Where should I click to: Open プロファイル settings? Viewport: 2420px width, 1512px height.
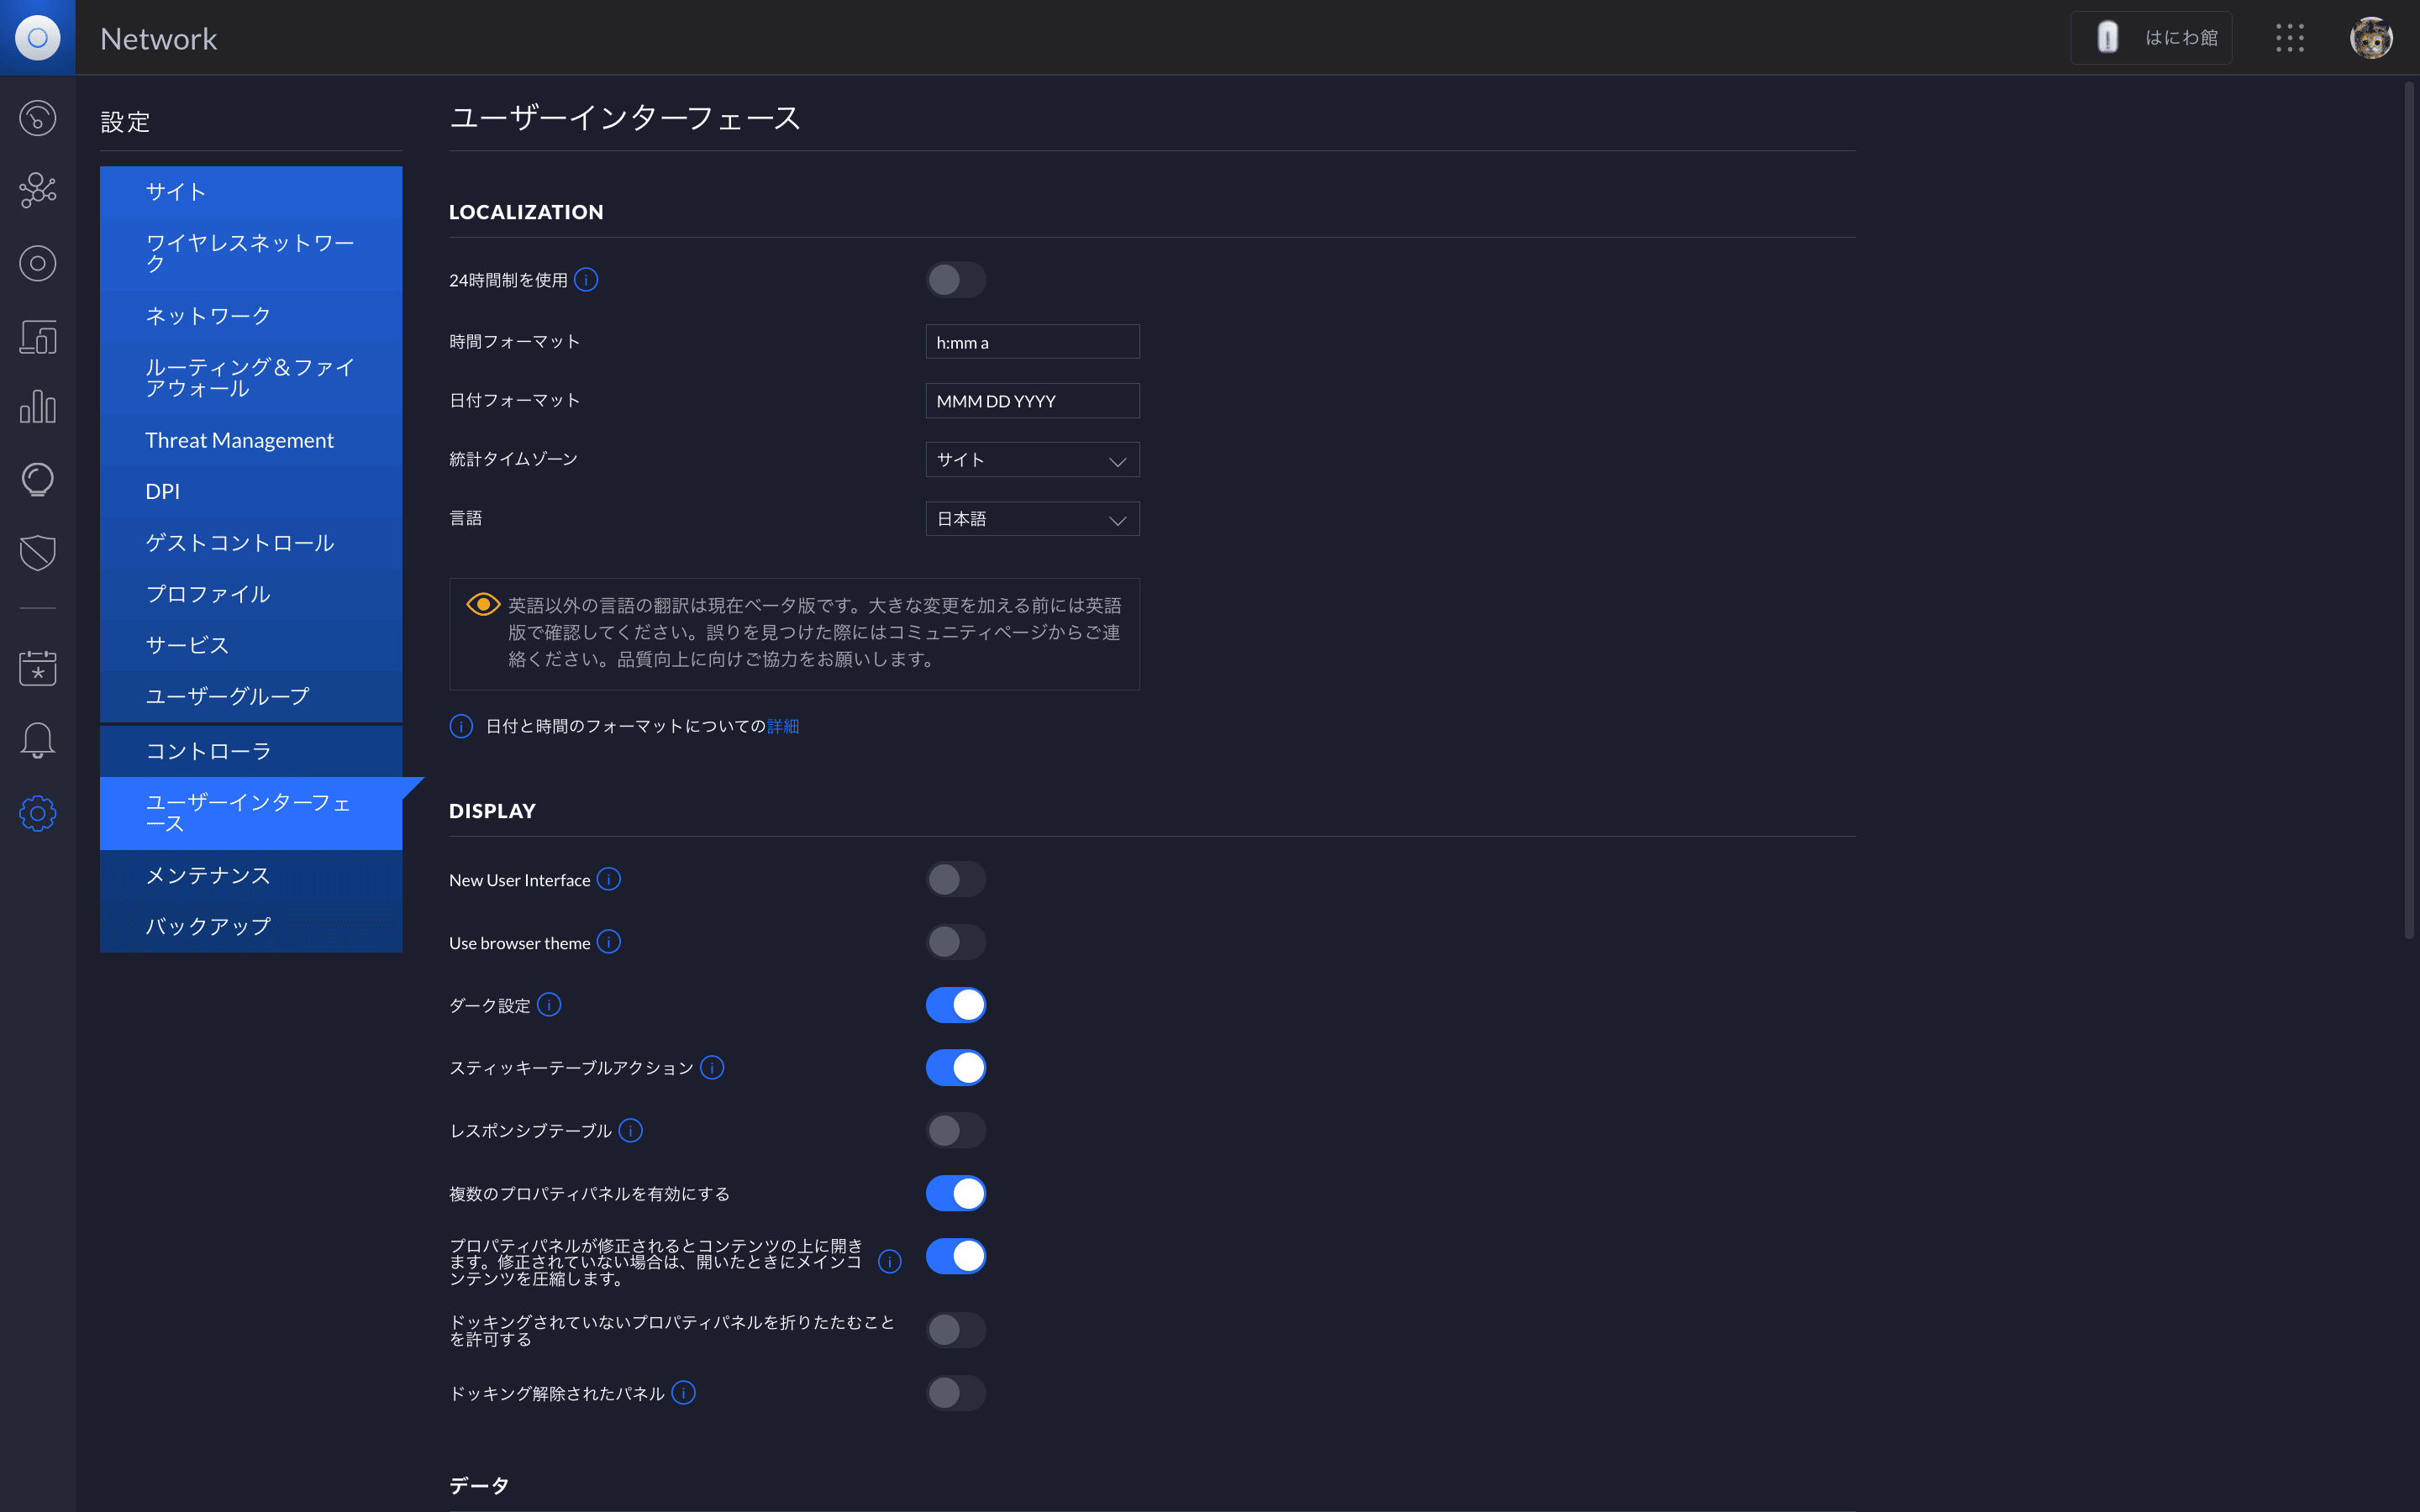[x=251, y=594]
